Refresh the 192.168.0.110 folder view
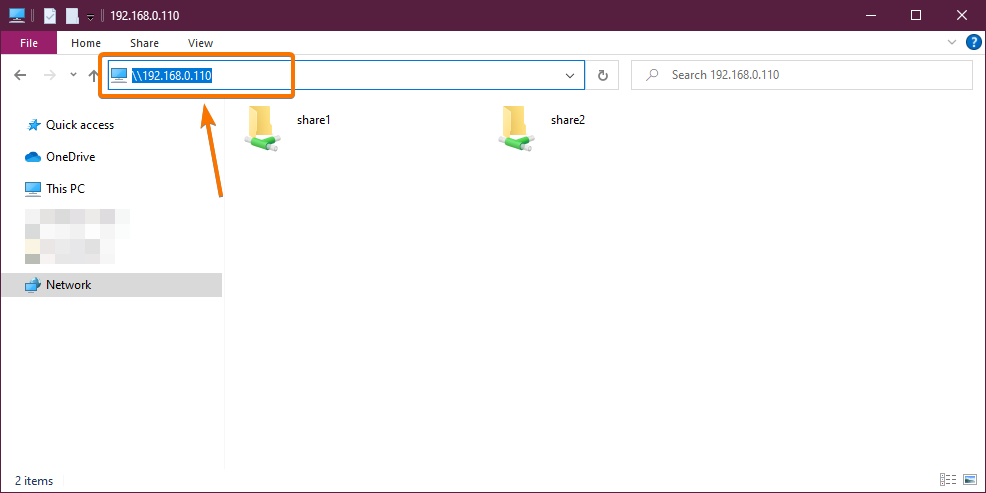 (x=602, y=75)
